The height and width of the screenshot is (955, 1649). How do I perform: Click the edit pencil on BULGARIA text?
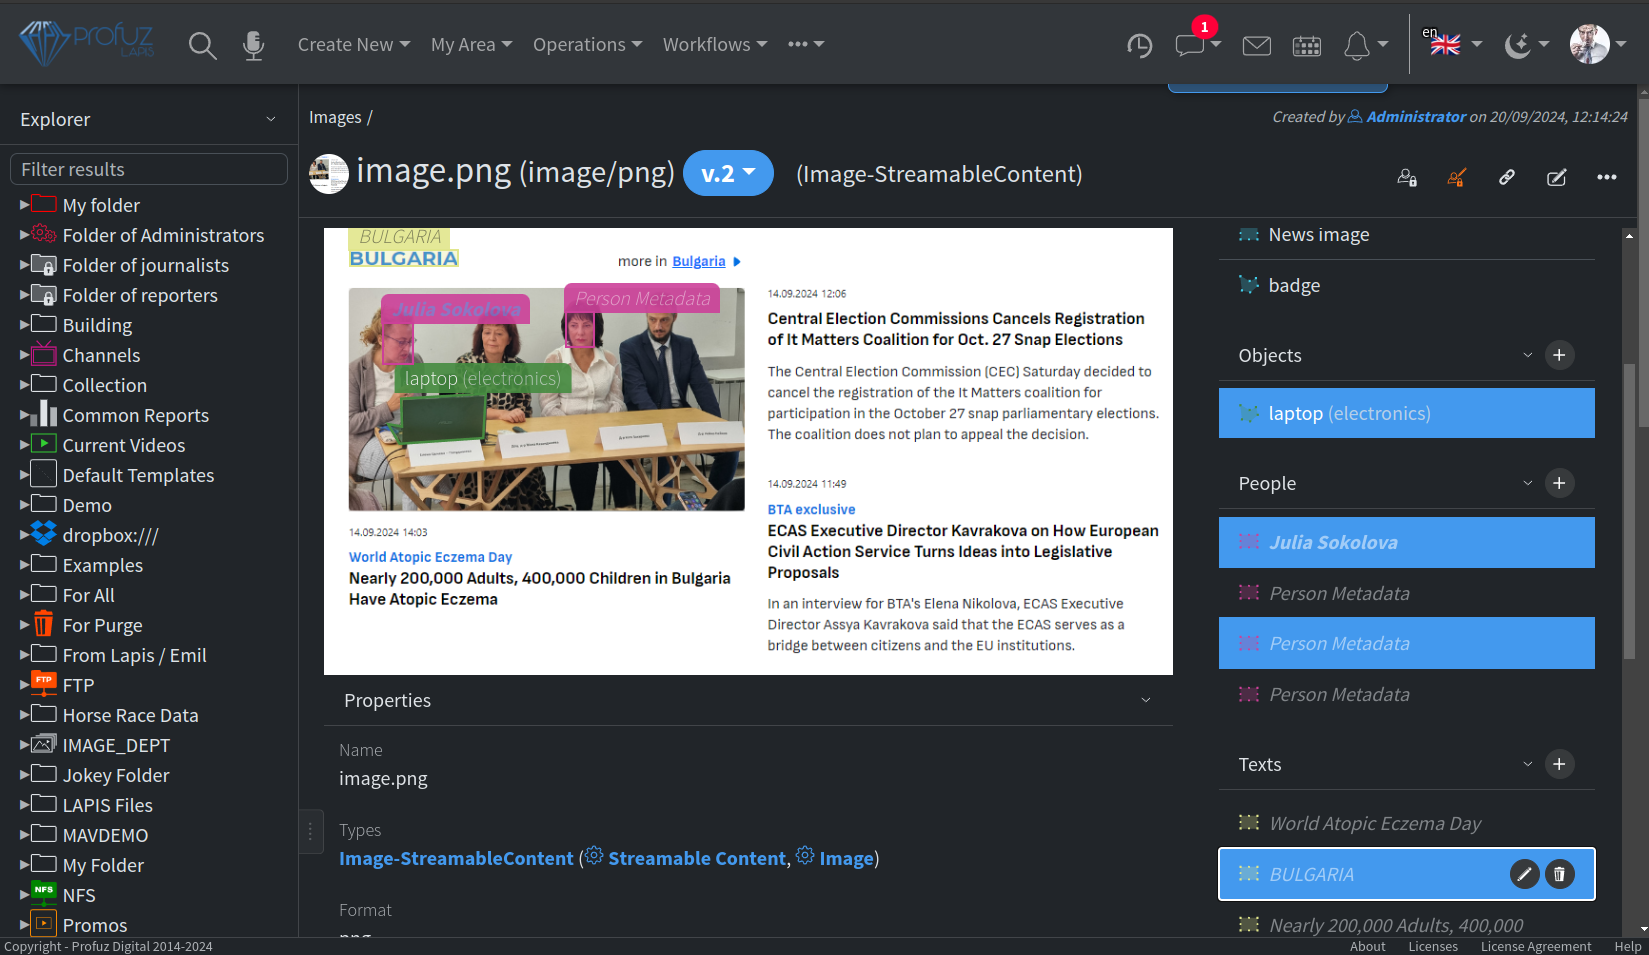point(1523,874)
